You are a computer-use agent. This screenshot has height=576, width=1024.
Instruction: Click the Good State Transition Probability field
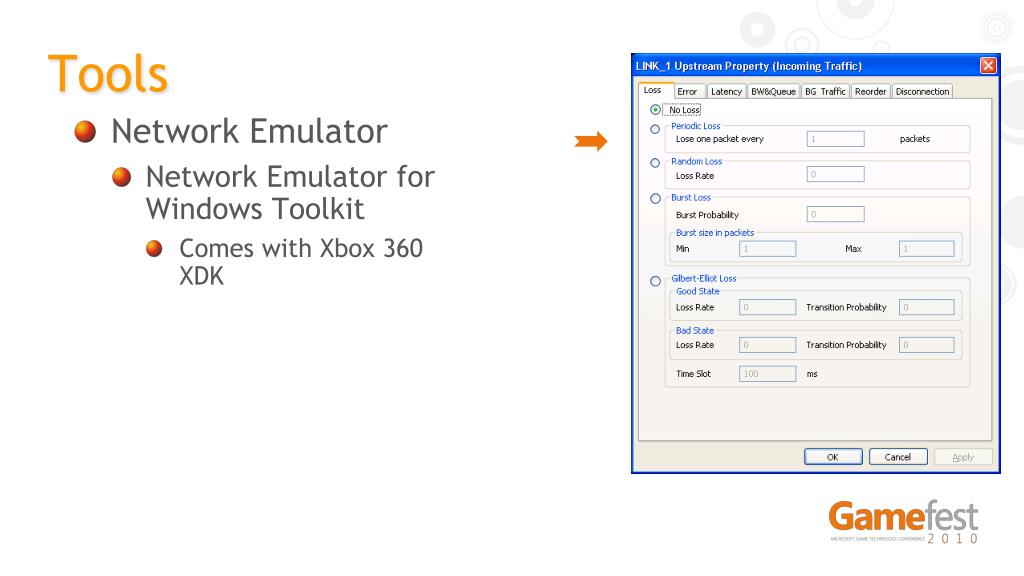(927, 307)
